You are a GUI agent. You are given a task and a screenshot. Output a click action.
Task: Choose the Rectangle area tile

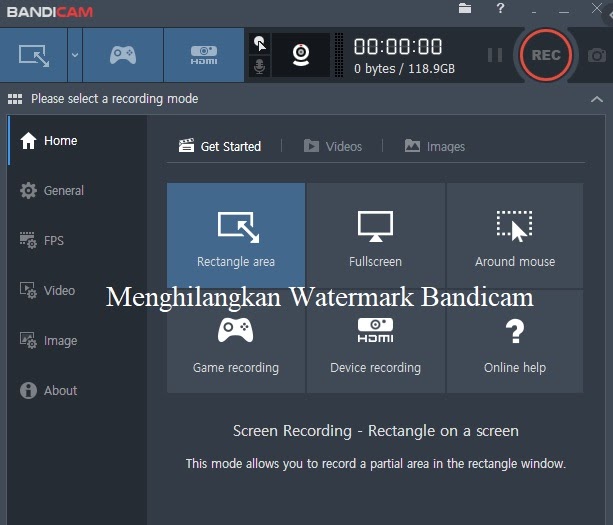(x=236, y=236)
